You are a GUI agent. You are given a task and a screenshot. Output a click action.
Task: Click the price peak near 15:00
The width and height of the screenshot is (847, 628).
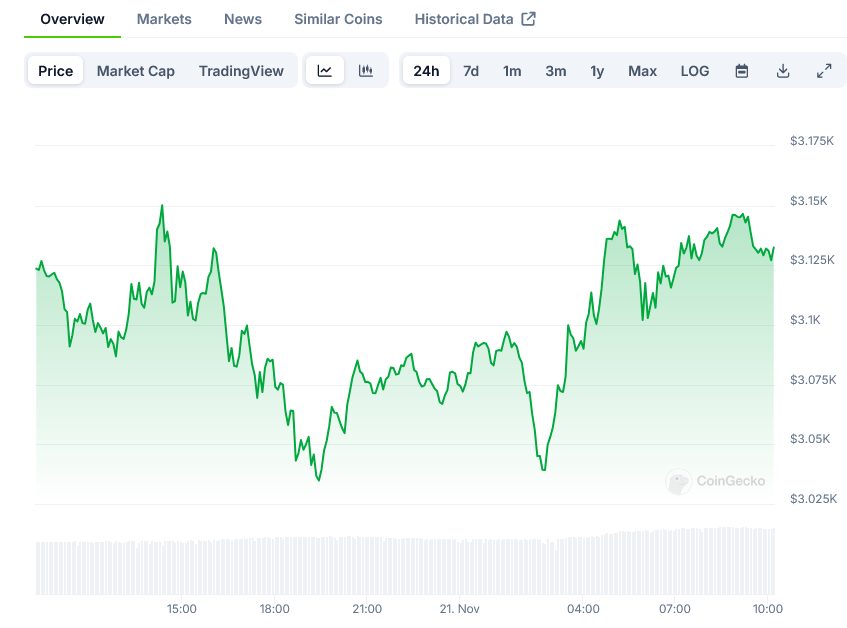point(162,206)
